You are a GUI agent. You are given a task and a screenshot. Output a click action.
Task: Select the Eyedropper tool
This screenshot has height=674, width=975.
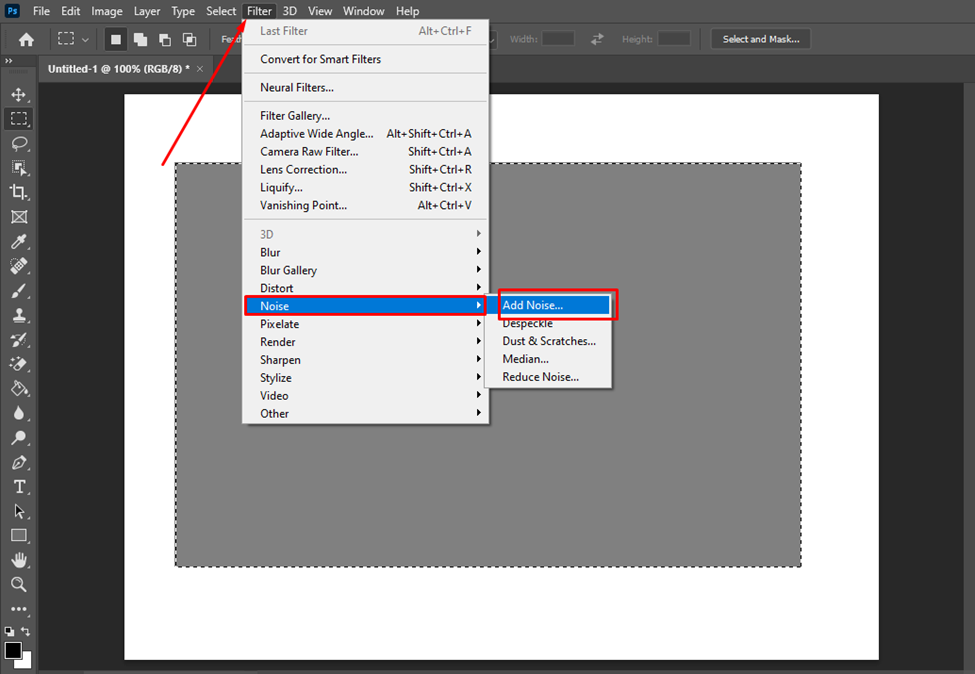coord(19,241)
